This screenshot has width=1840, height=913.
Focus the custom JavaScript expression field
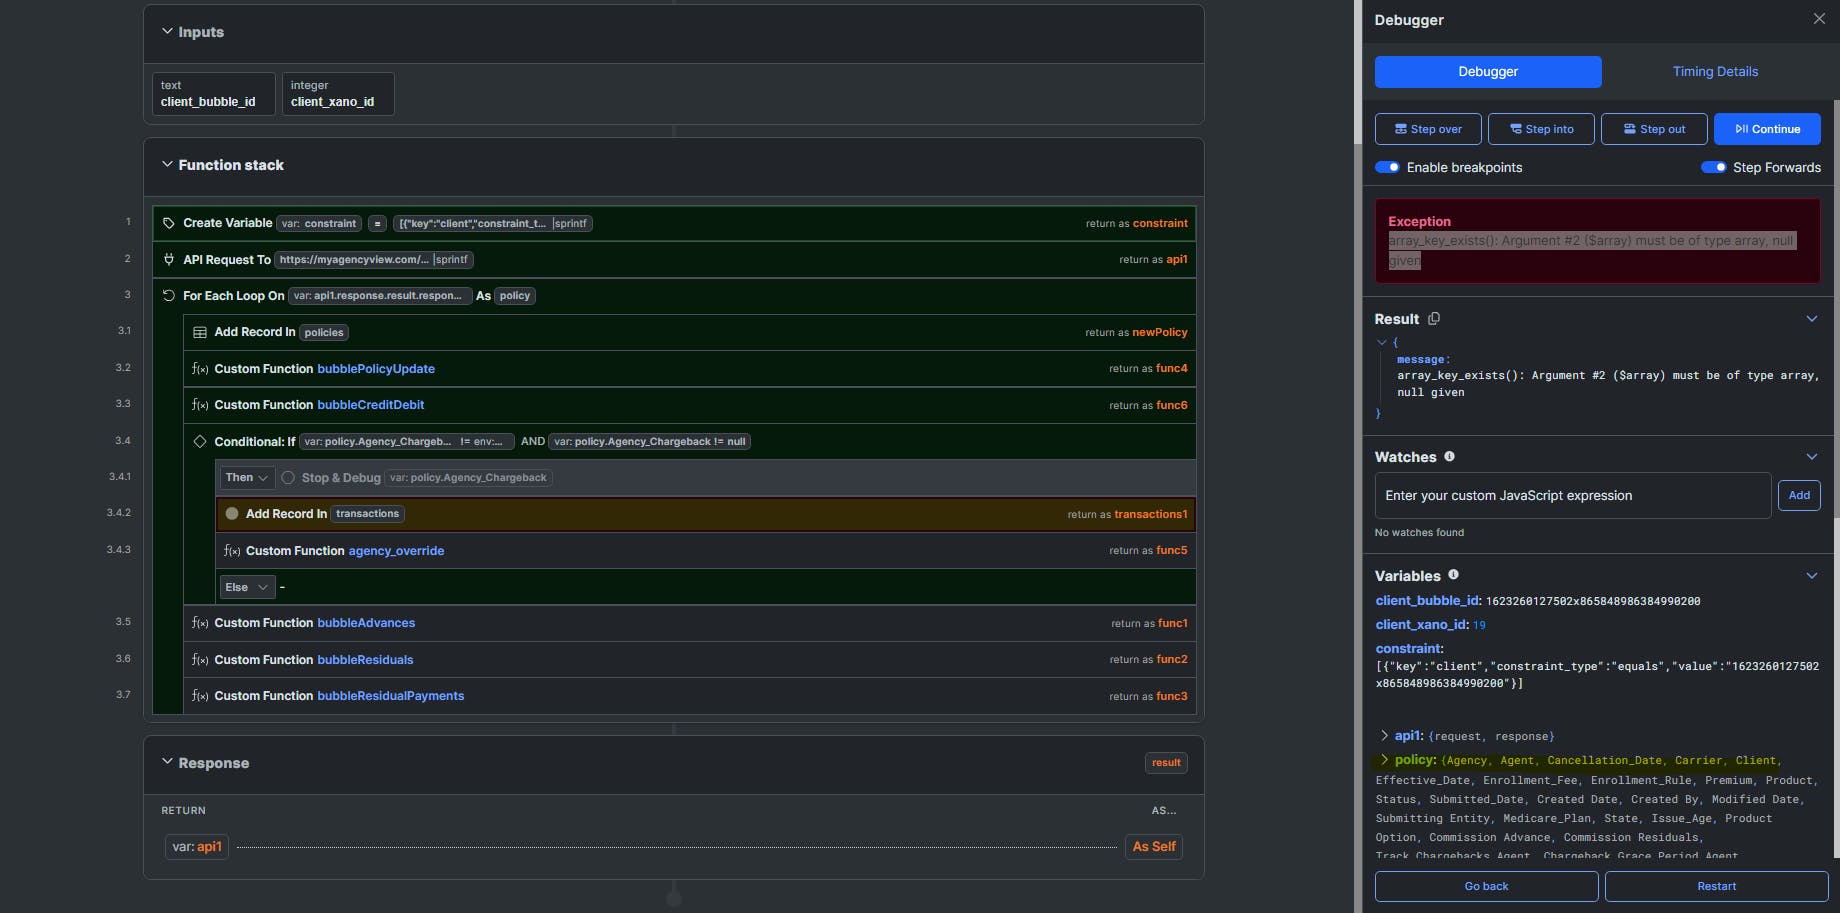tap(1572, 495)
